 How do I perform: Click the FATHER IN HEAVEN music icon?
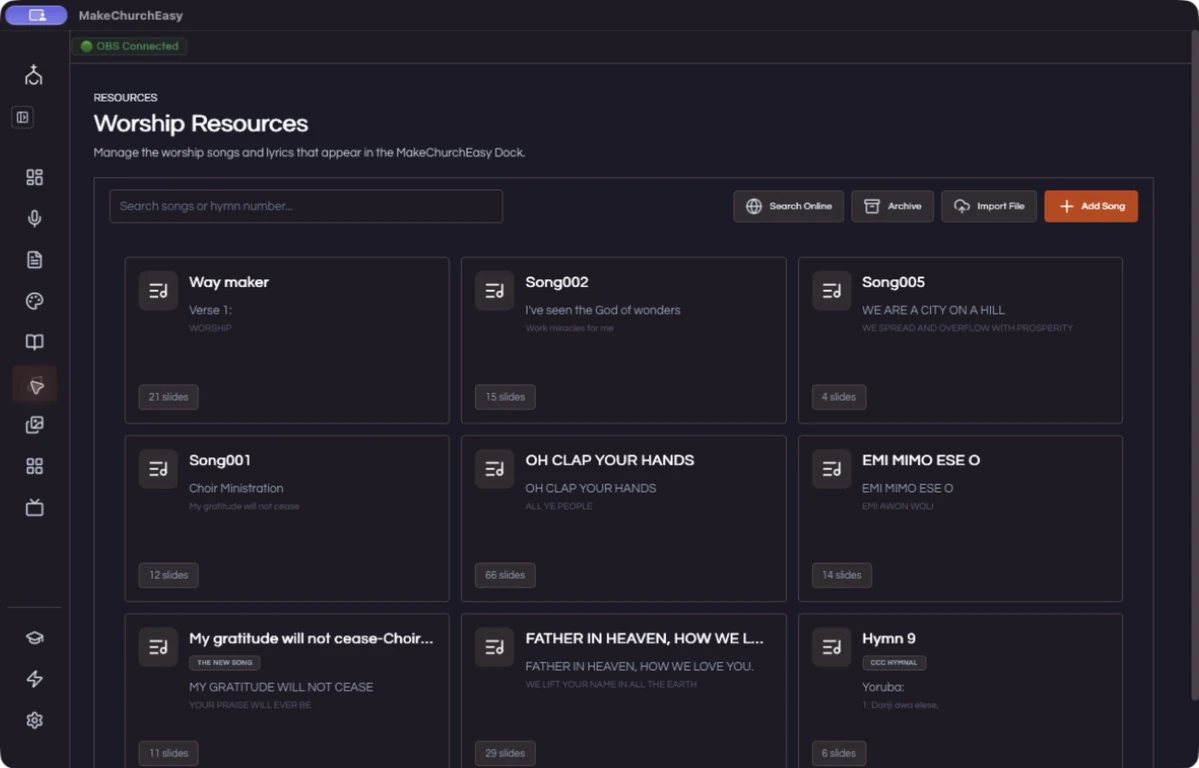point(495,647)
